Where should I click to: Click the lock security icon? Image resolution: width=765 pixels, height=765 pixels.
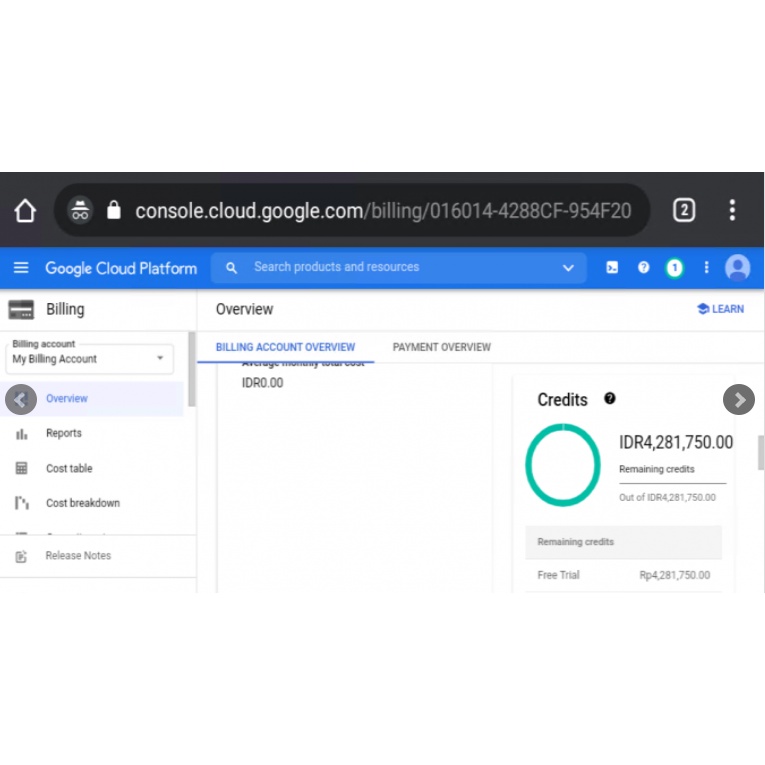(x=114, y=210)
